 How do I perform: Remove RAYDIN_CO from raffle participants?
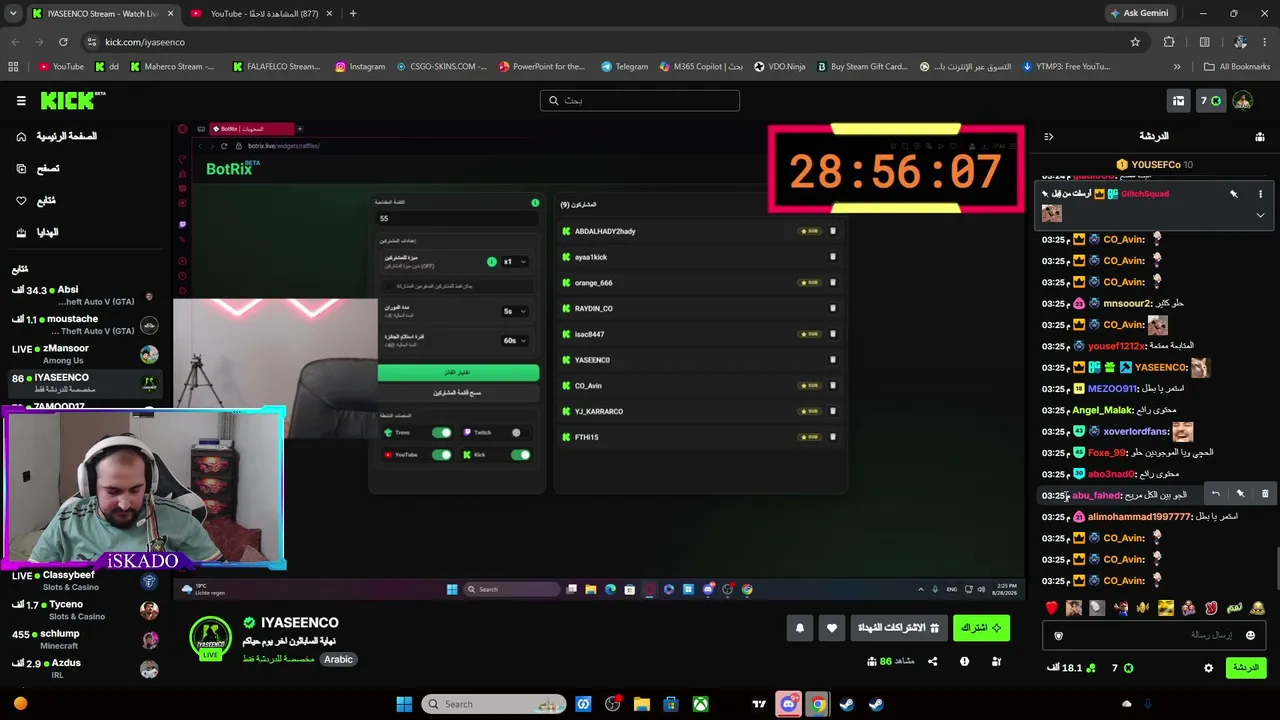click(833, 308)
